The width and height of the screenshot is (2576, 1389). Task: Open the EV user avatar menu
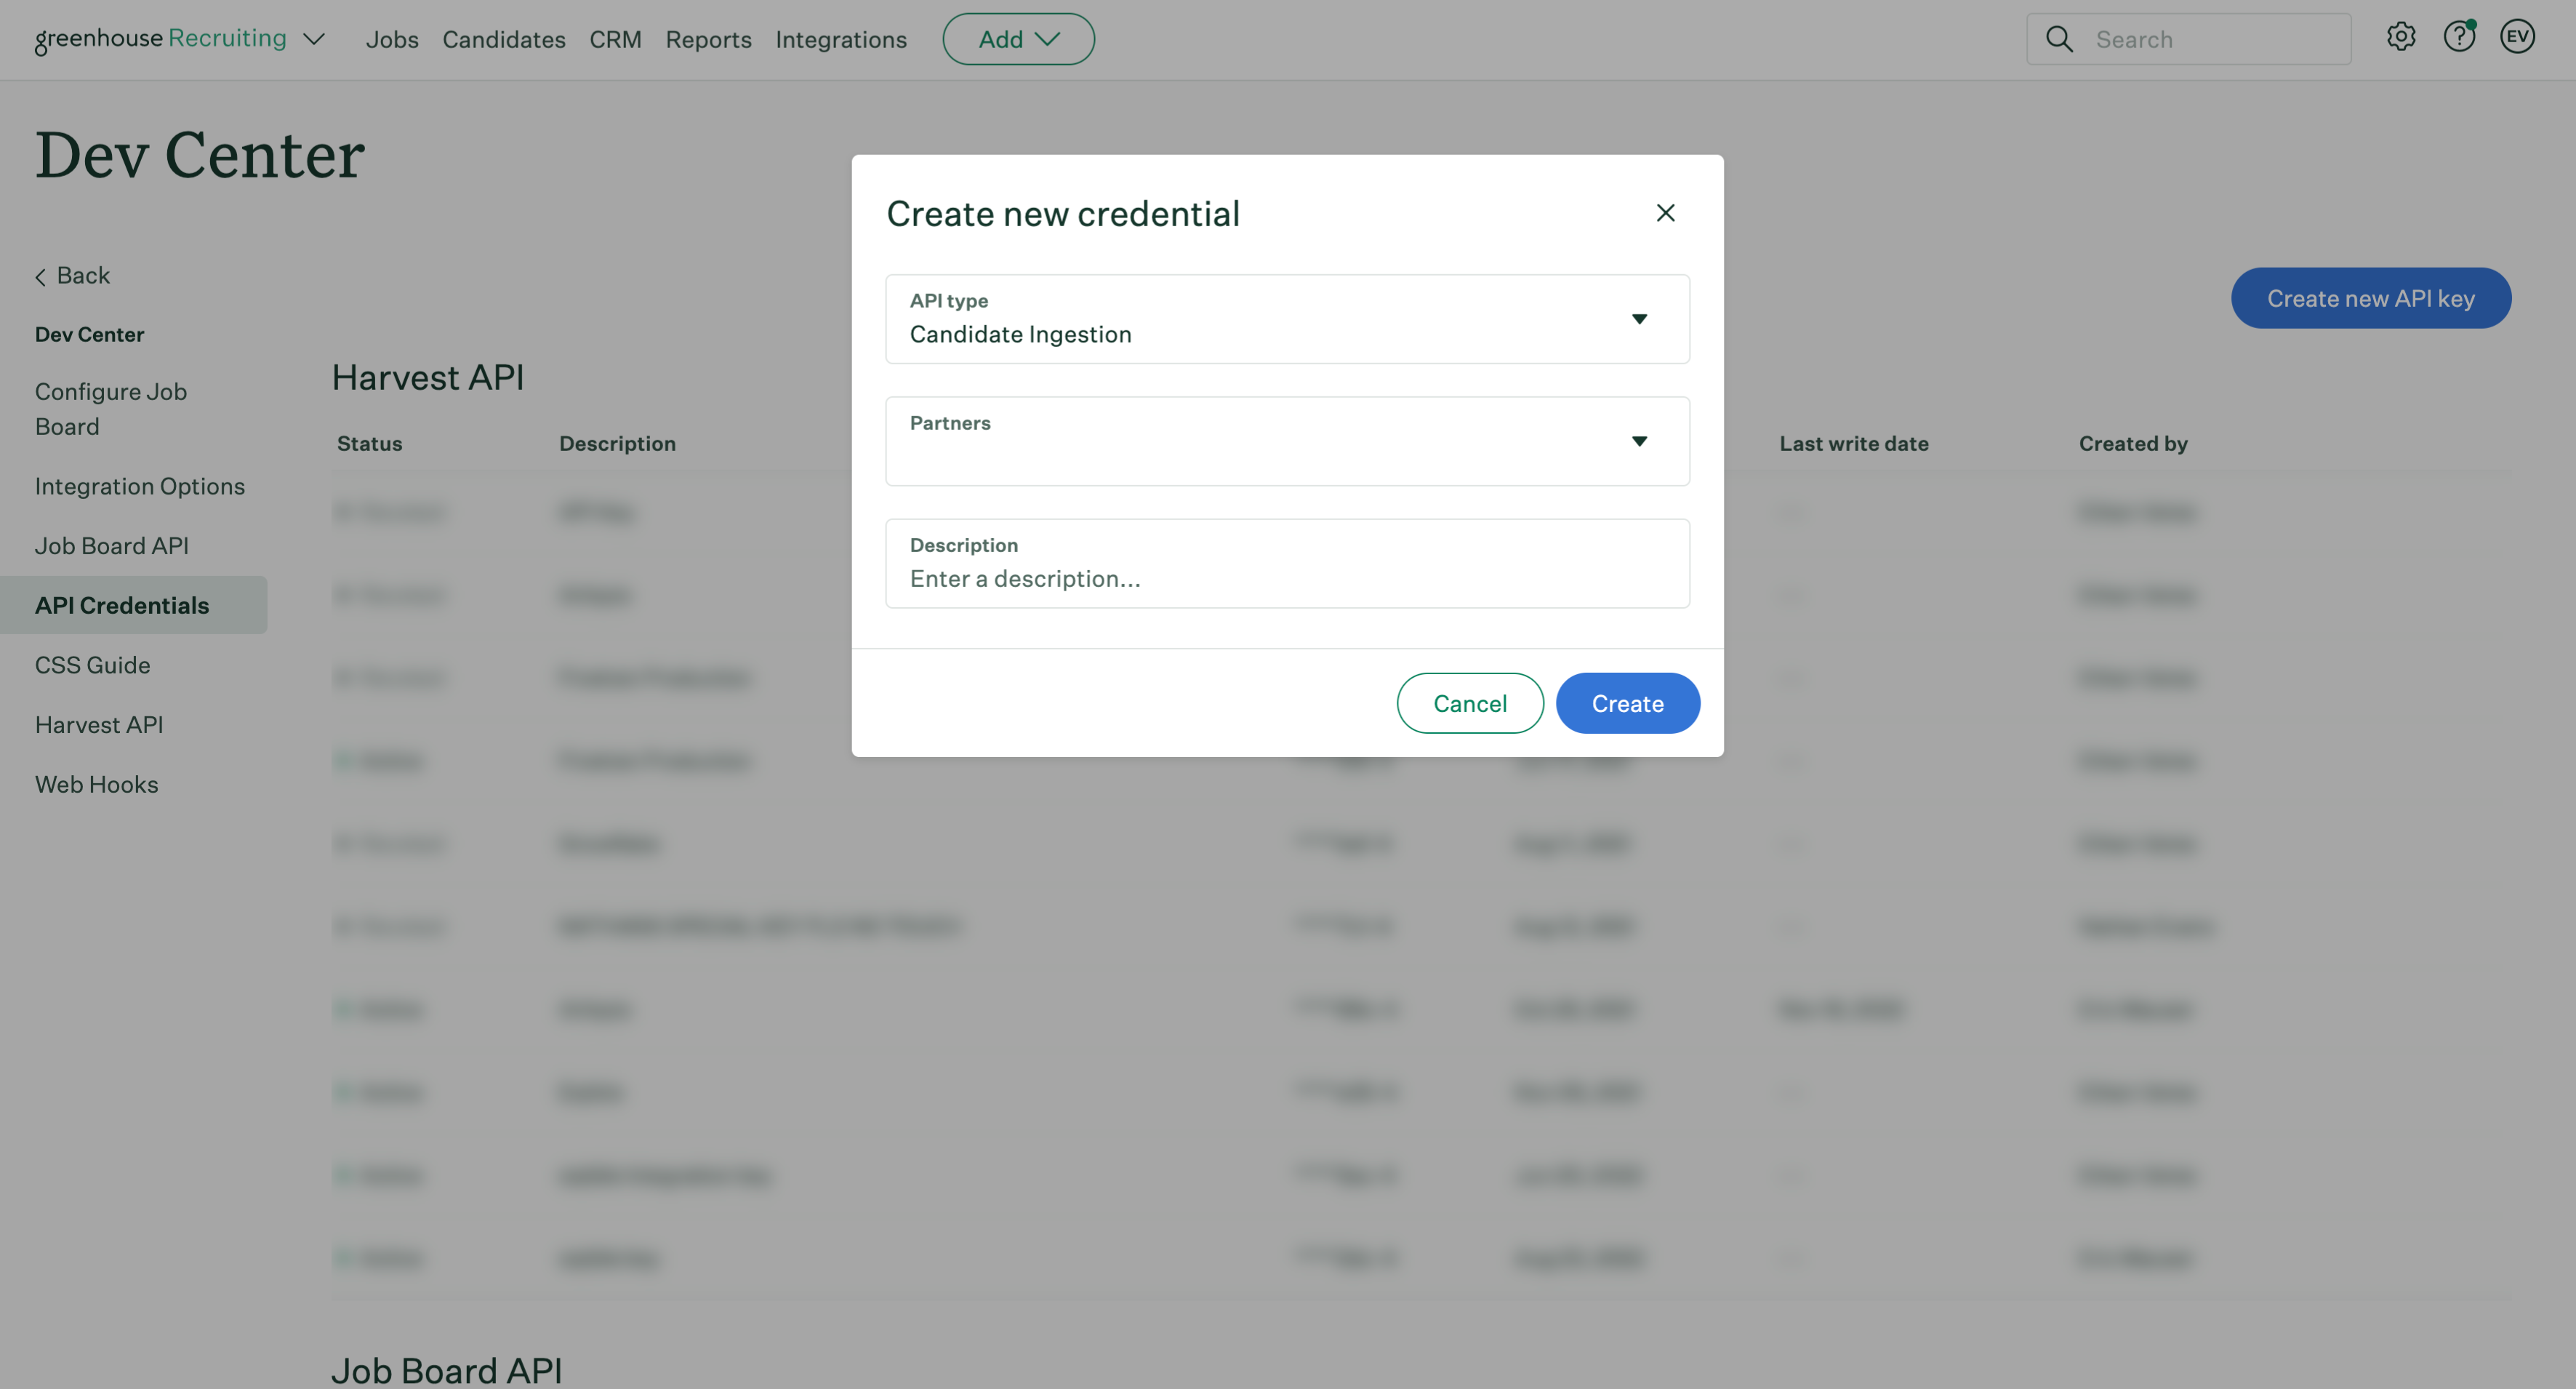[x=2517, y=38]
